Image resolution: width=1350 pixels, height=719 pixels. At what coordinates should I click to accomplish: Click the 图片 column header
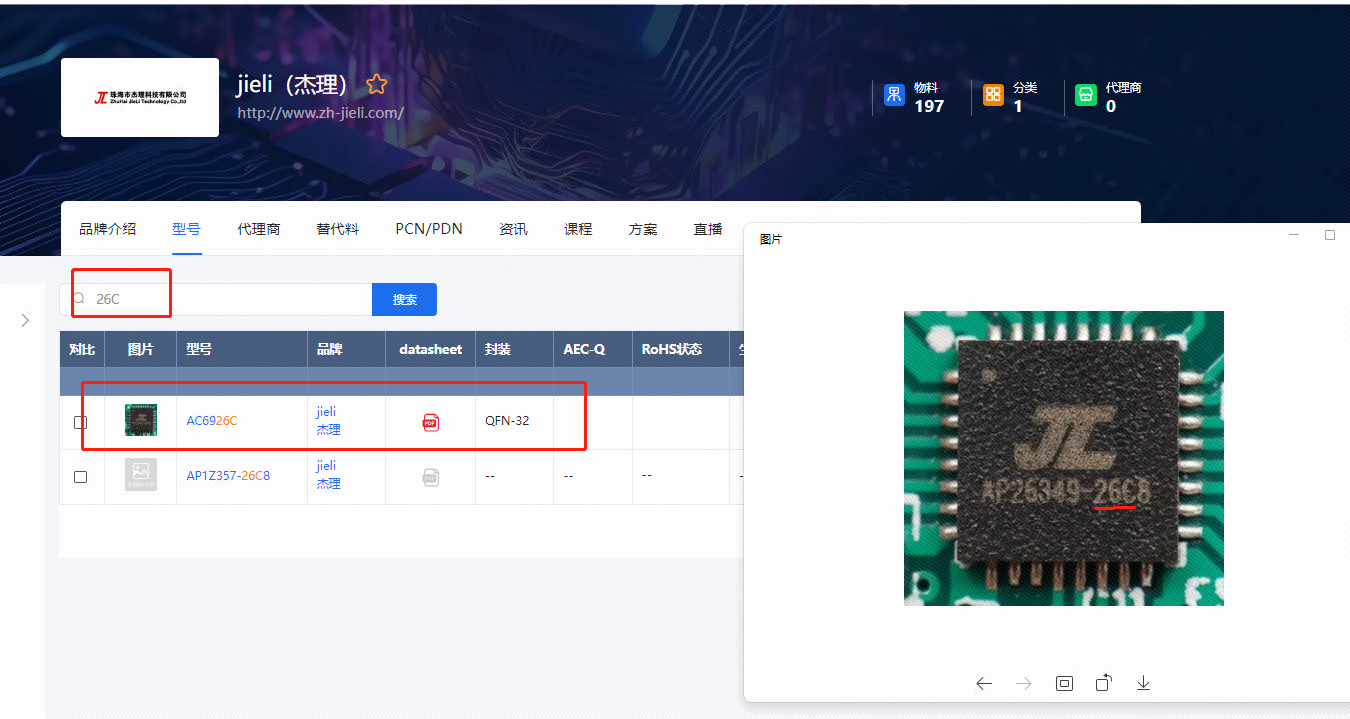tap(141, 349)
